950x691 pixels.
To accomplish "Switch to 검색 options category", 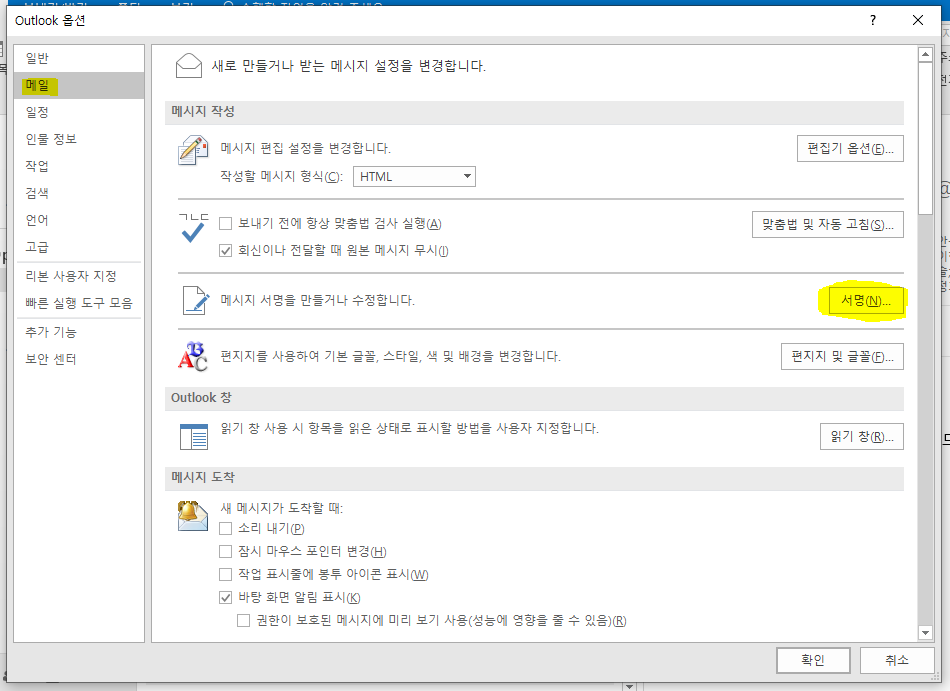I will point(79,193).
